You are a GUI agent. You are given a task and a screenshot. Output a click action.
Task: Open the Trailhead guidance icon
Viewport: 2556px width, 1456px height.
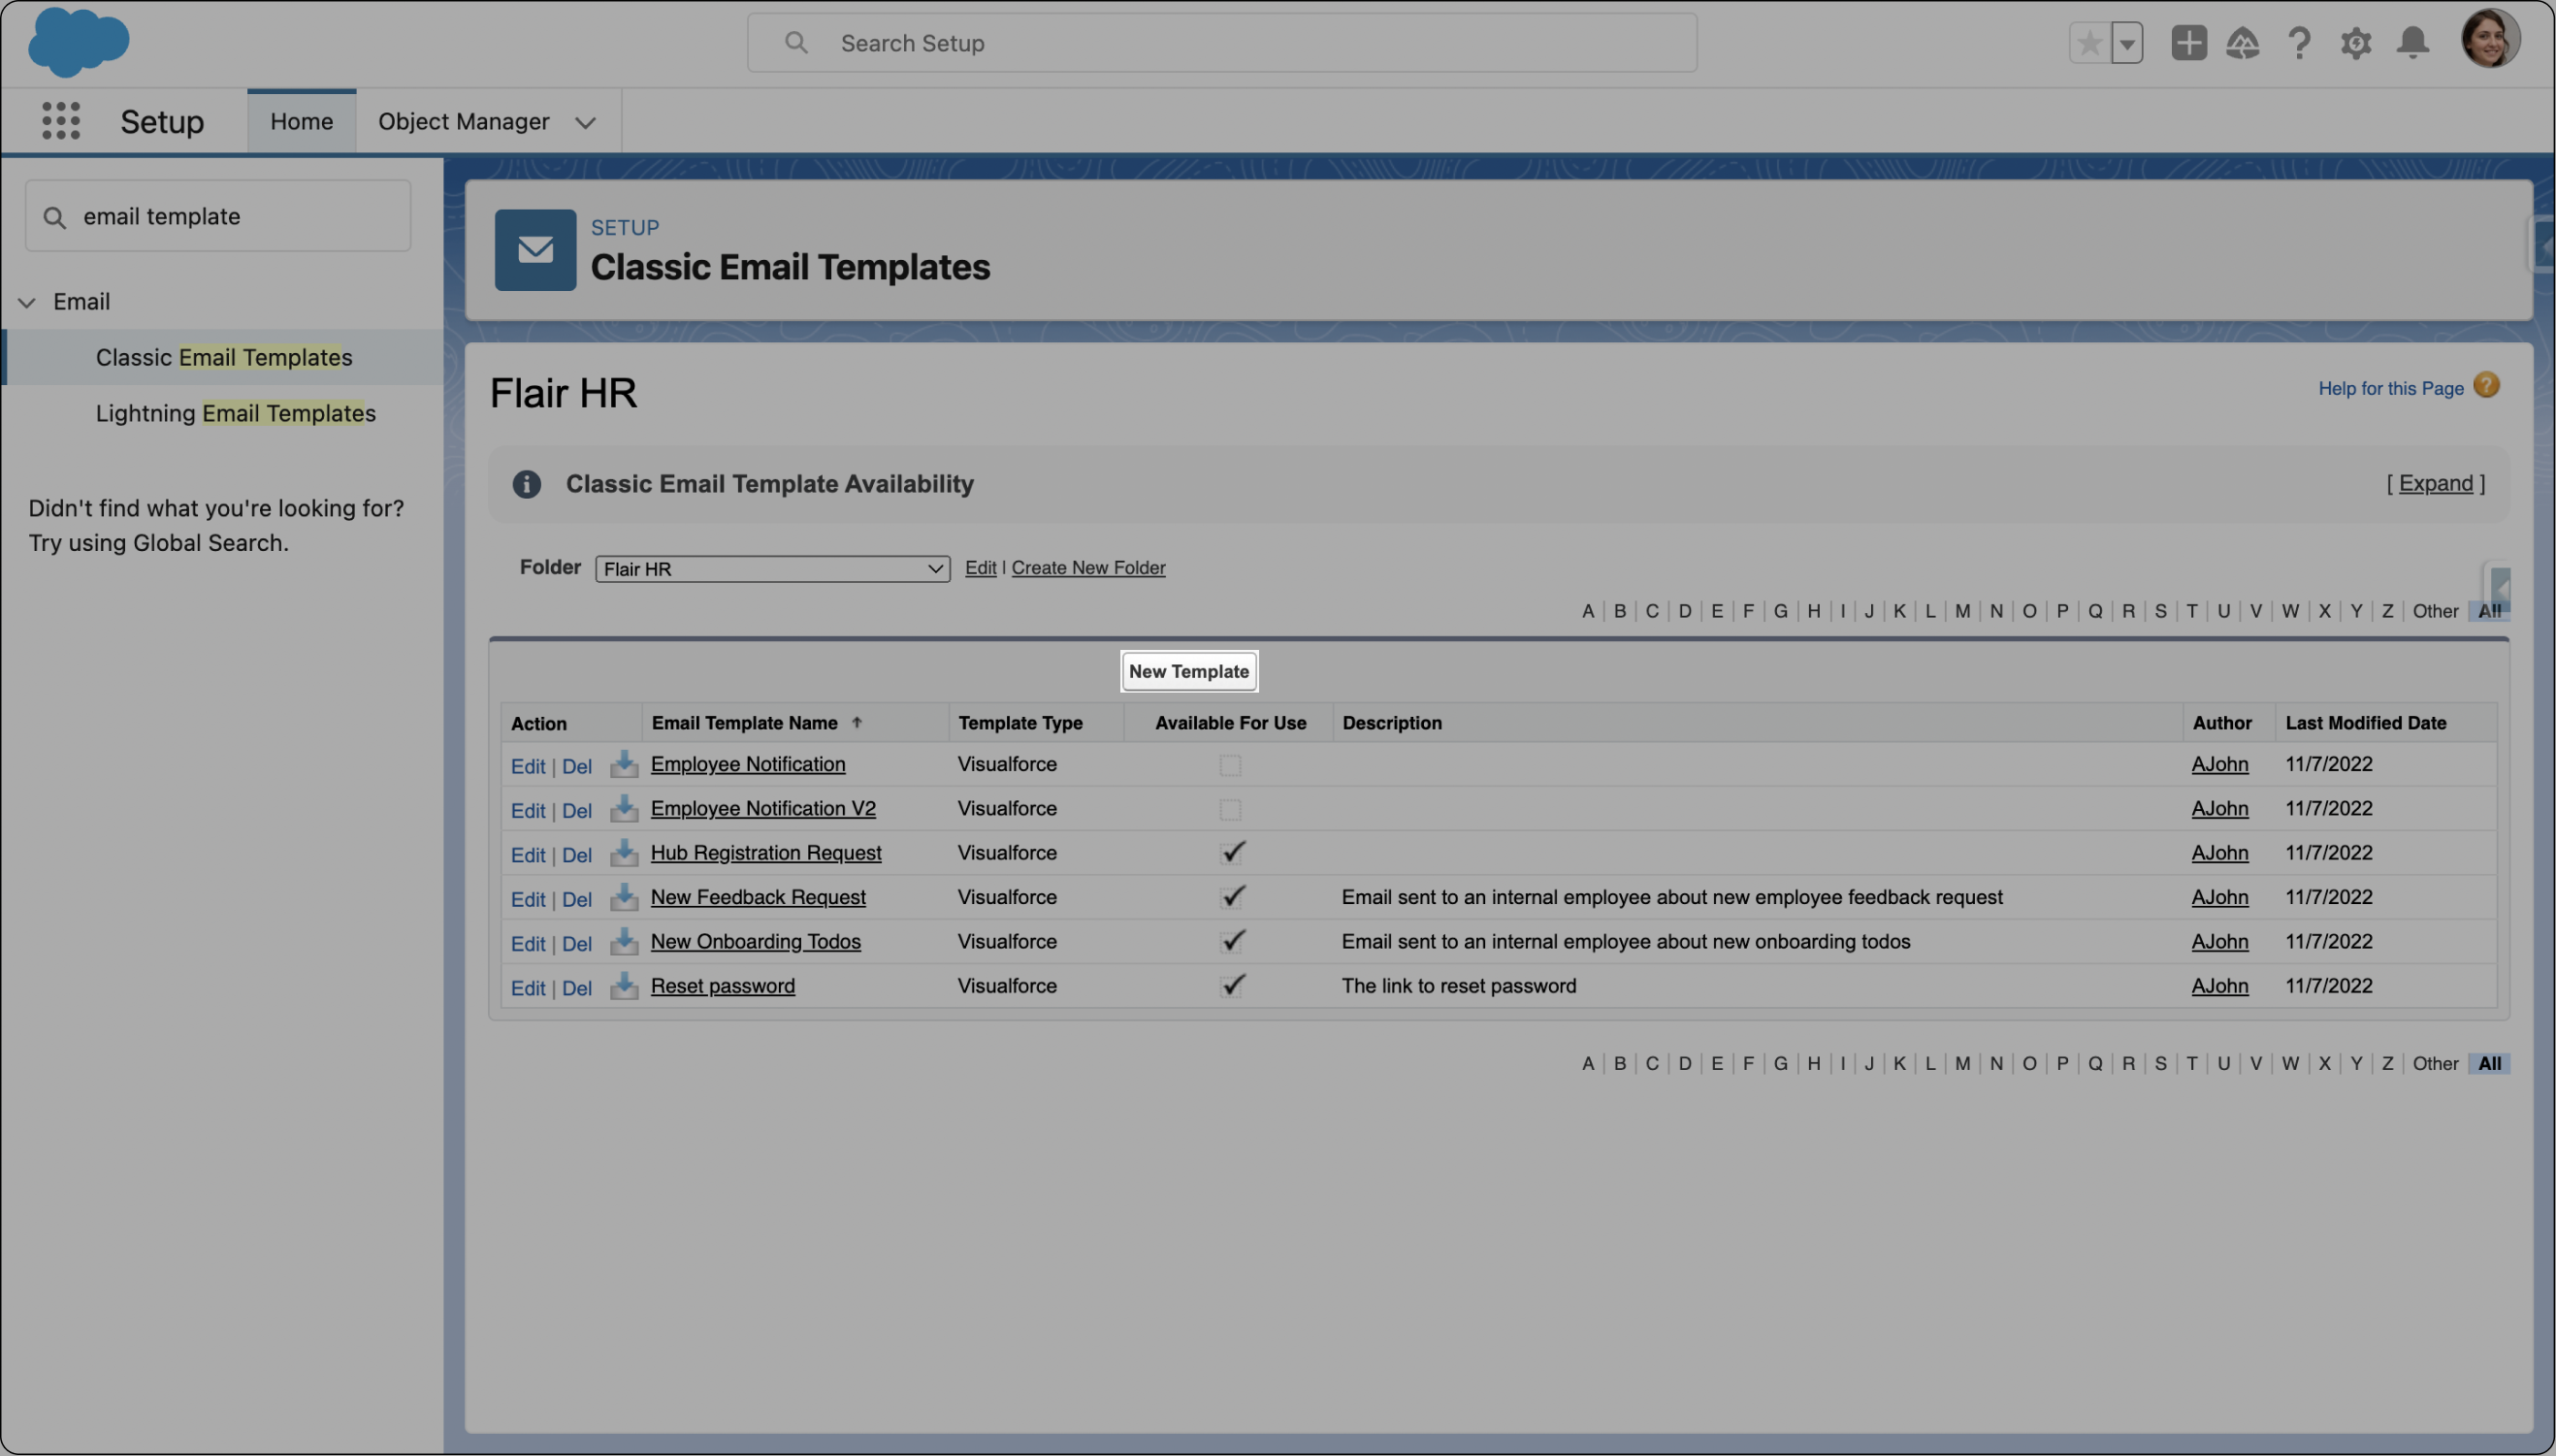pos(2242,43)
